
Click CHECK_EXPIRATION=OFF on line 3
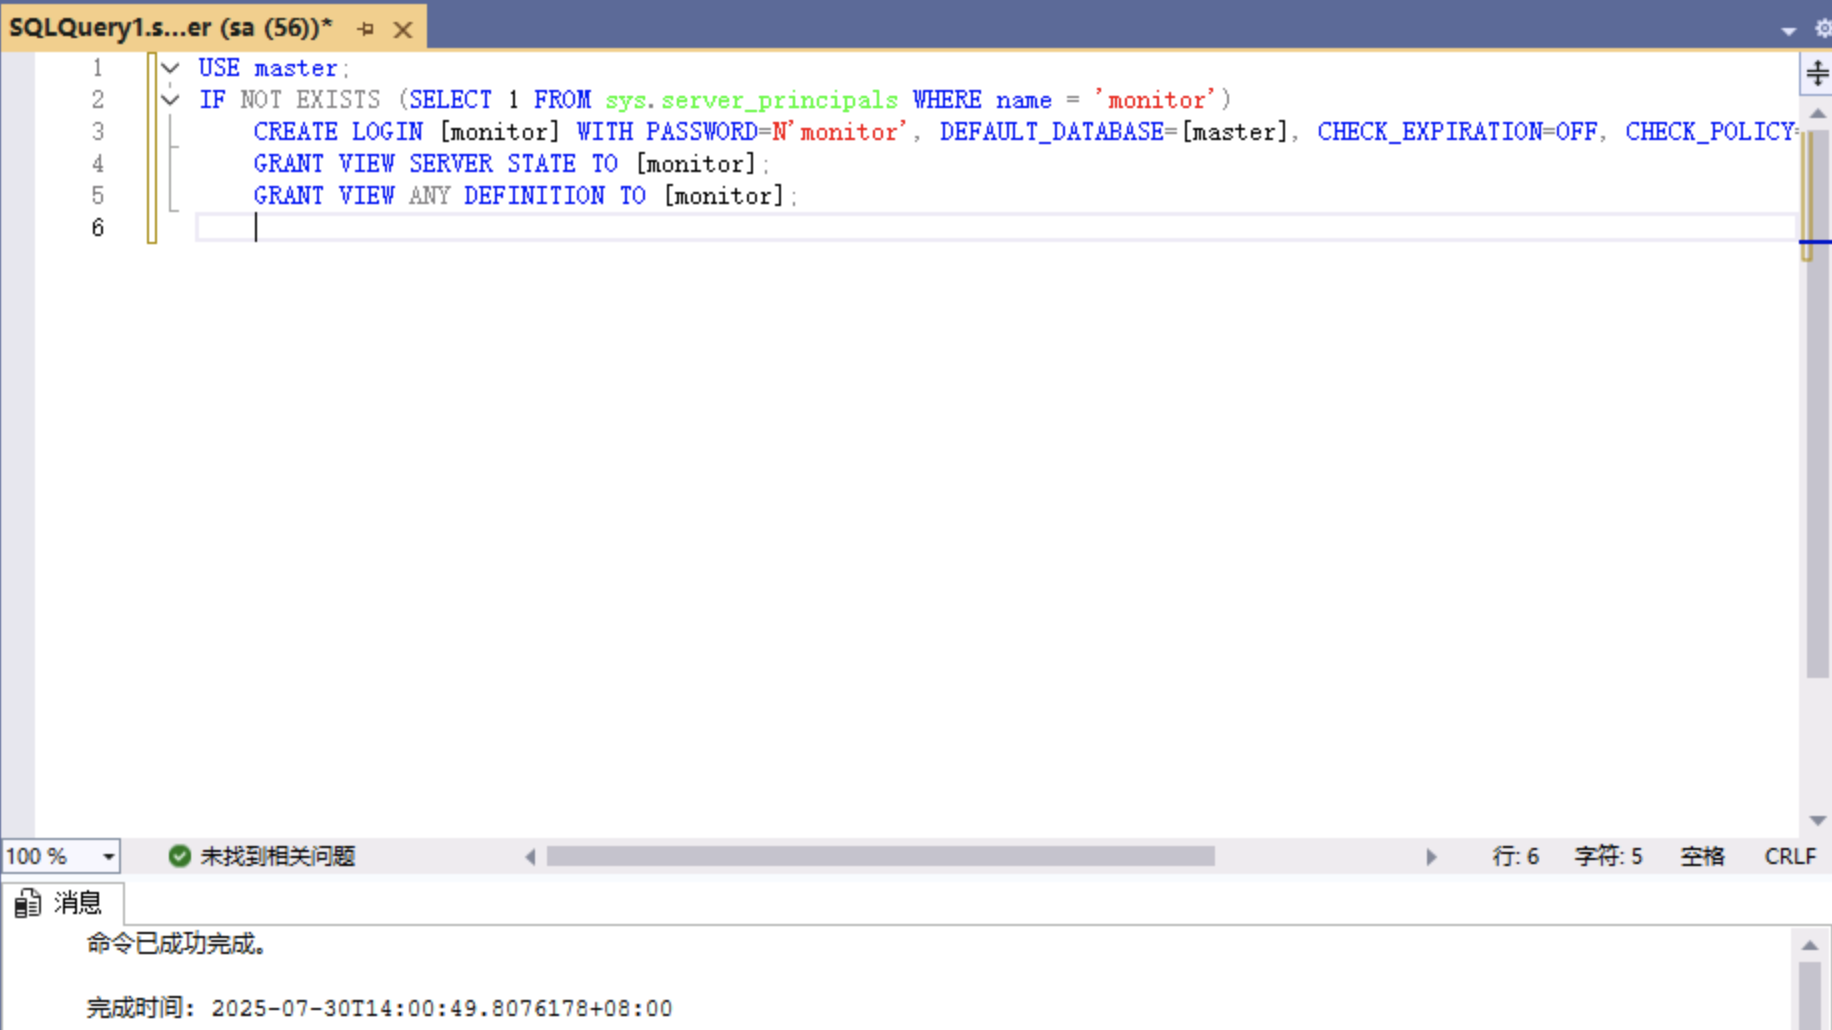(x=1456, y=132)
